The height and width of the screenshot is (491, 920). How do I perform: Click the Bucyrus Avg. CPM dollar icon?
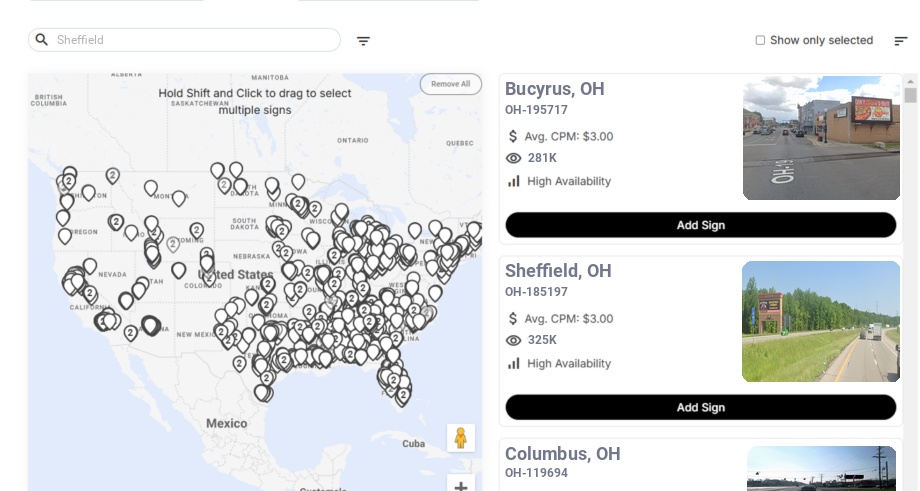point(513,136)
